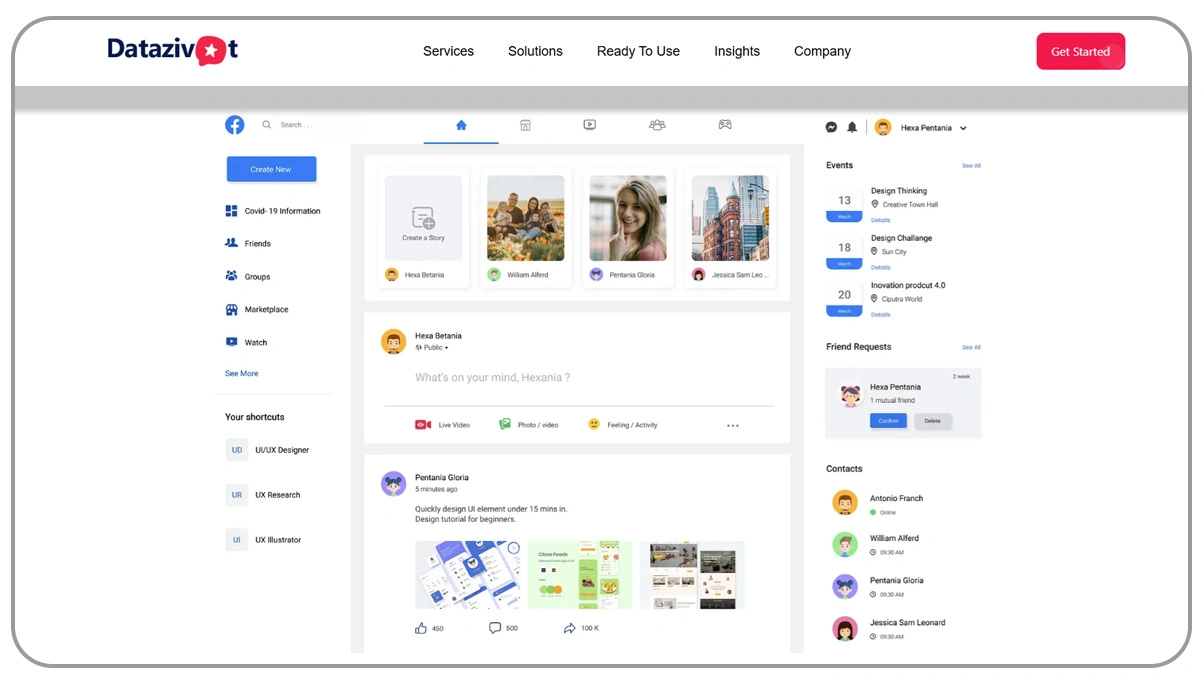Screen dimensions: 1202x684
Task: Confirm the Hexa Pentania friend request
Action: pyautogui.click(x=888, y=421)
